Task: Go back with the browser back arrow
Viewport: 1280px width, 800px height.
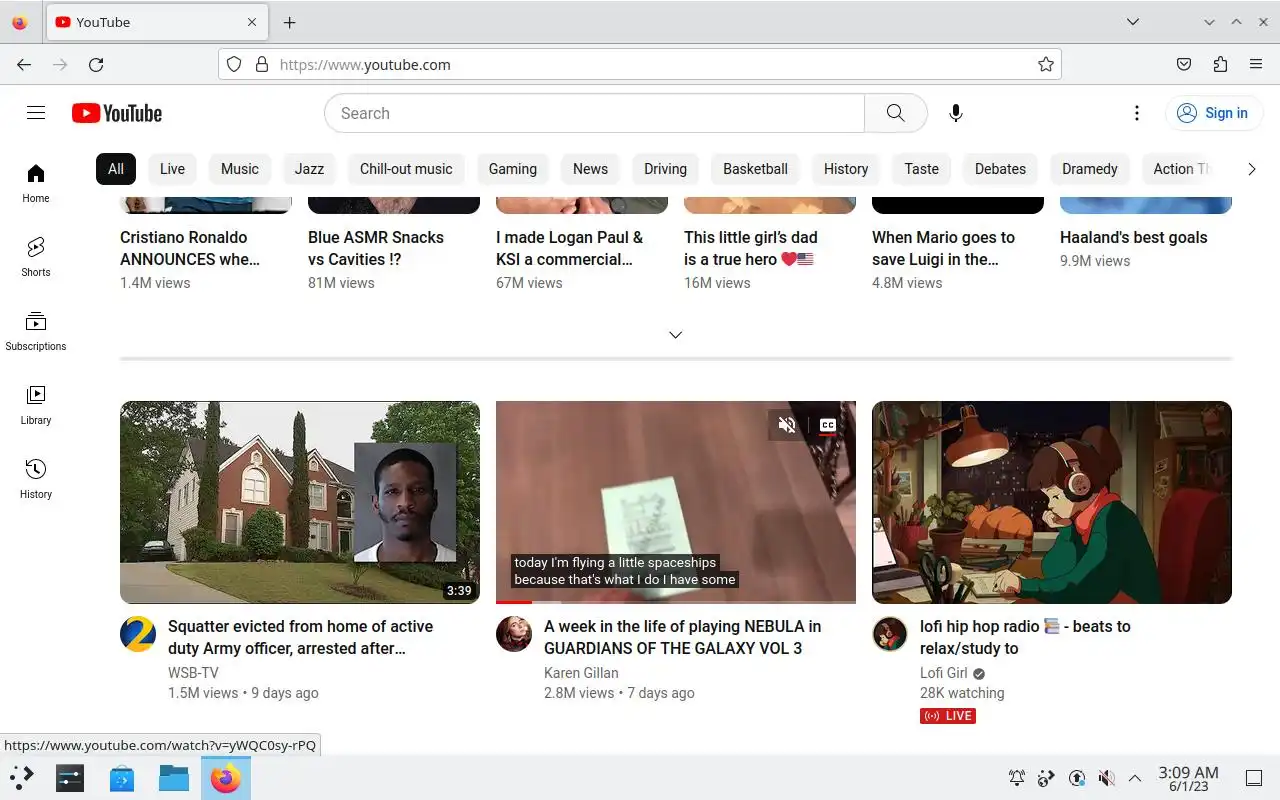Action: (x=24, y=64)
